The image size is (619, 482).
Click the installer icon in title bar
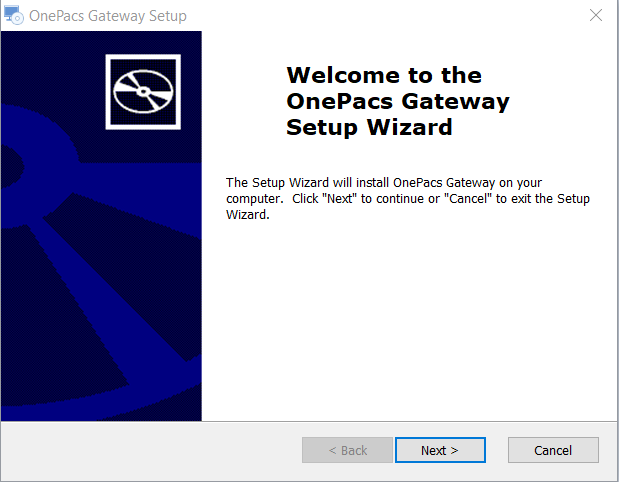pos(14,15)
